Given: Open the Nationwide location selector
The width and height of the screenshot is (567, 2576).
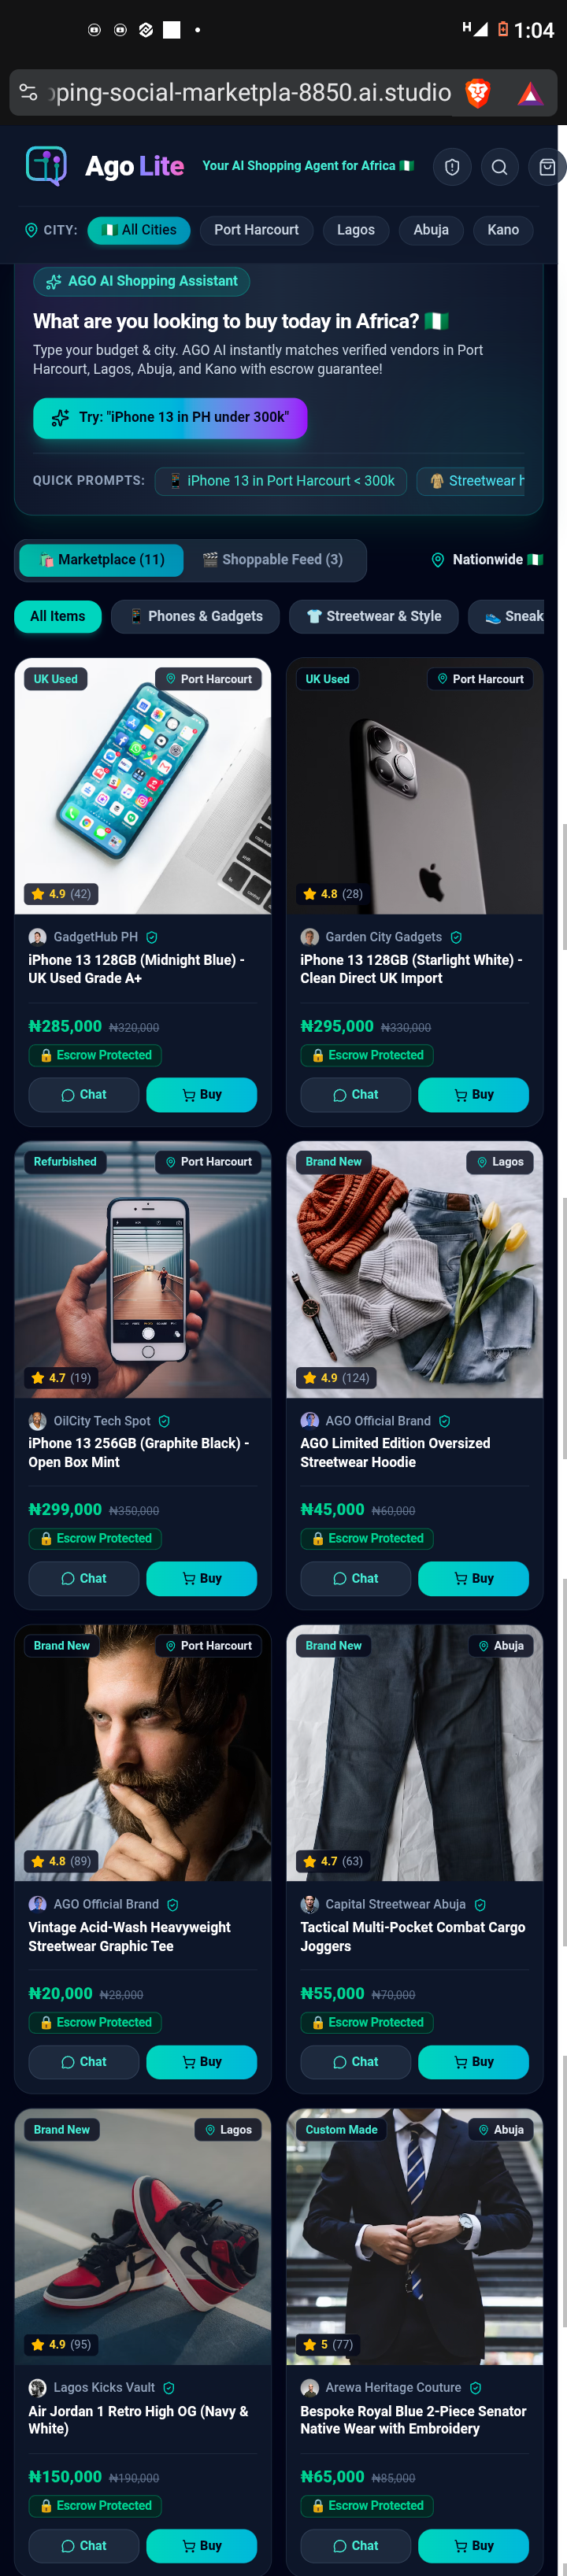Looking at the screenshot, I should (x=487, y=560).
